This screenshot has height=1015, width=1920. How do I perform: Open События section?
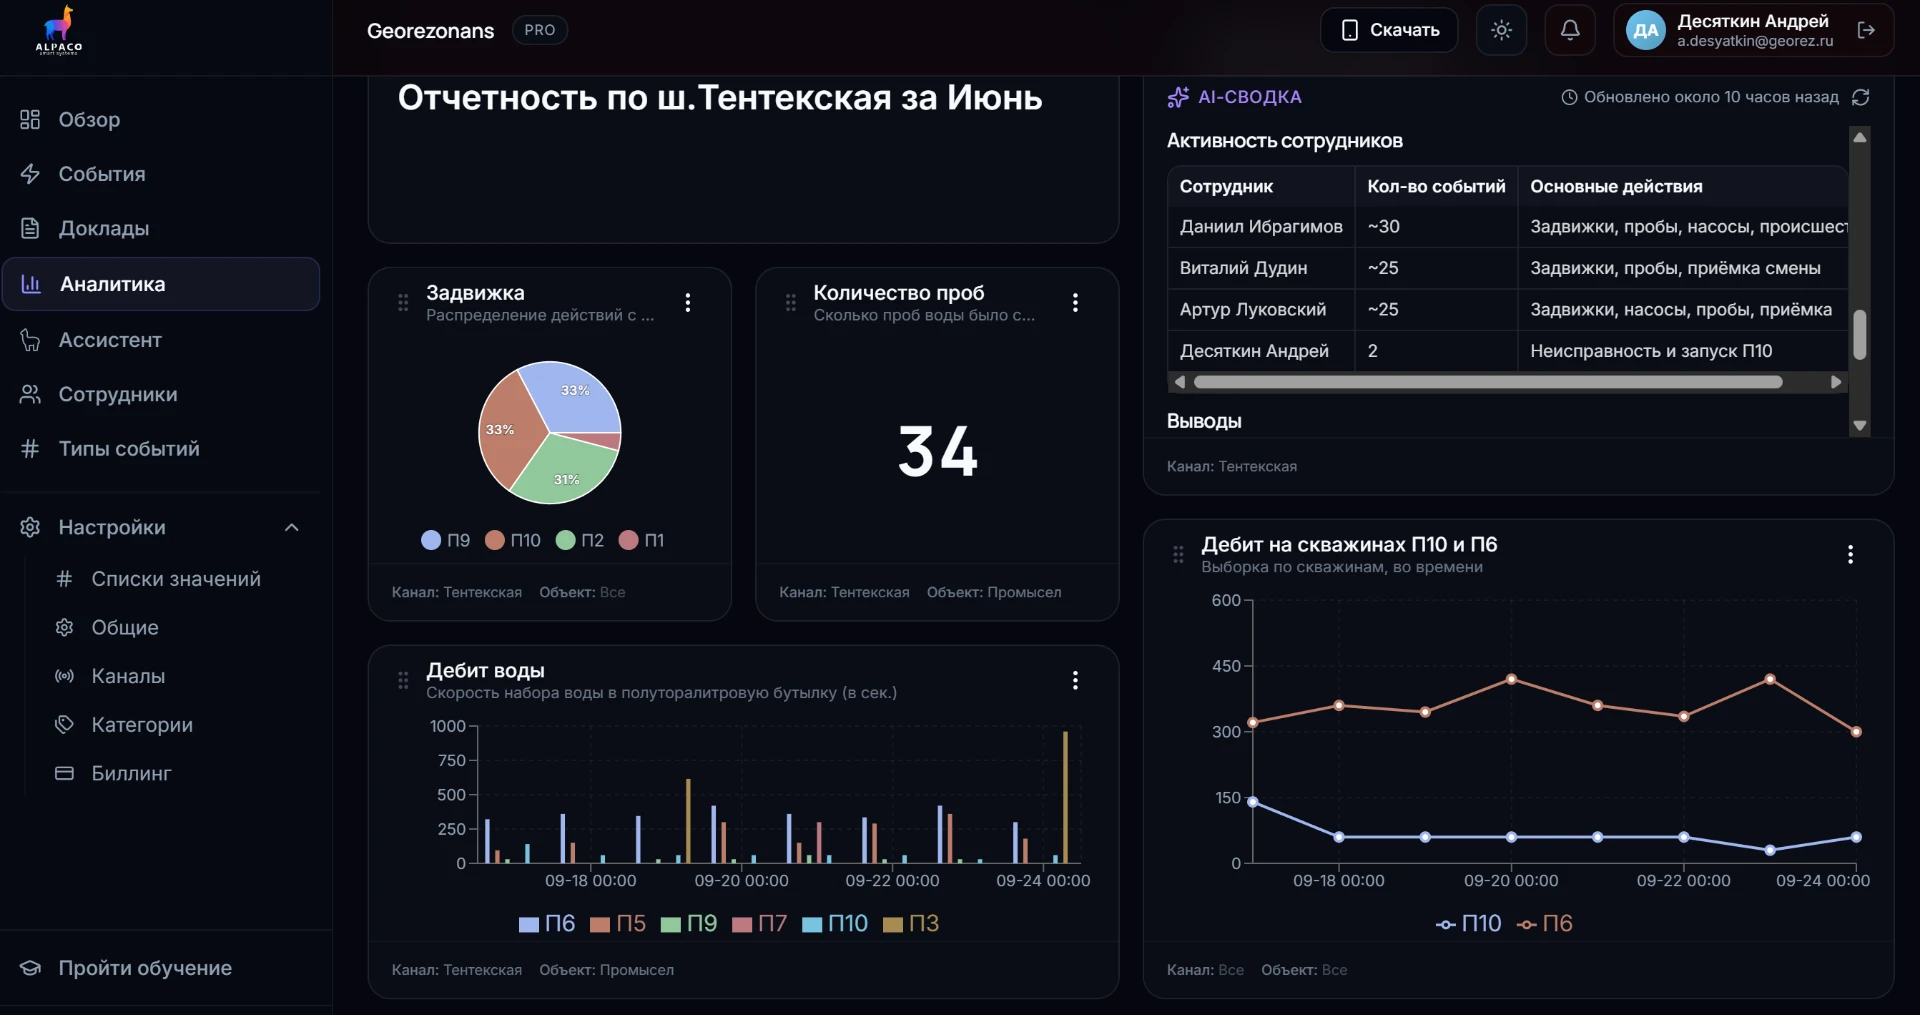pos(160,174)
